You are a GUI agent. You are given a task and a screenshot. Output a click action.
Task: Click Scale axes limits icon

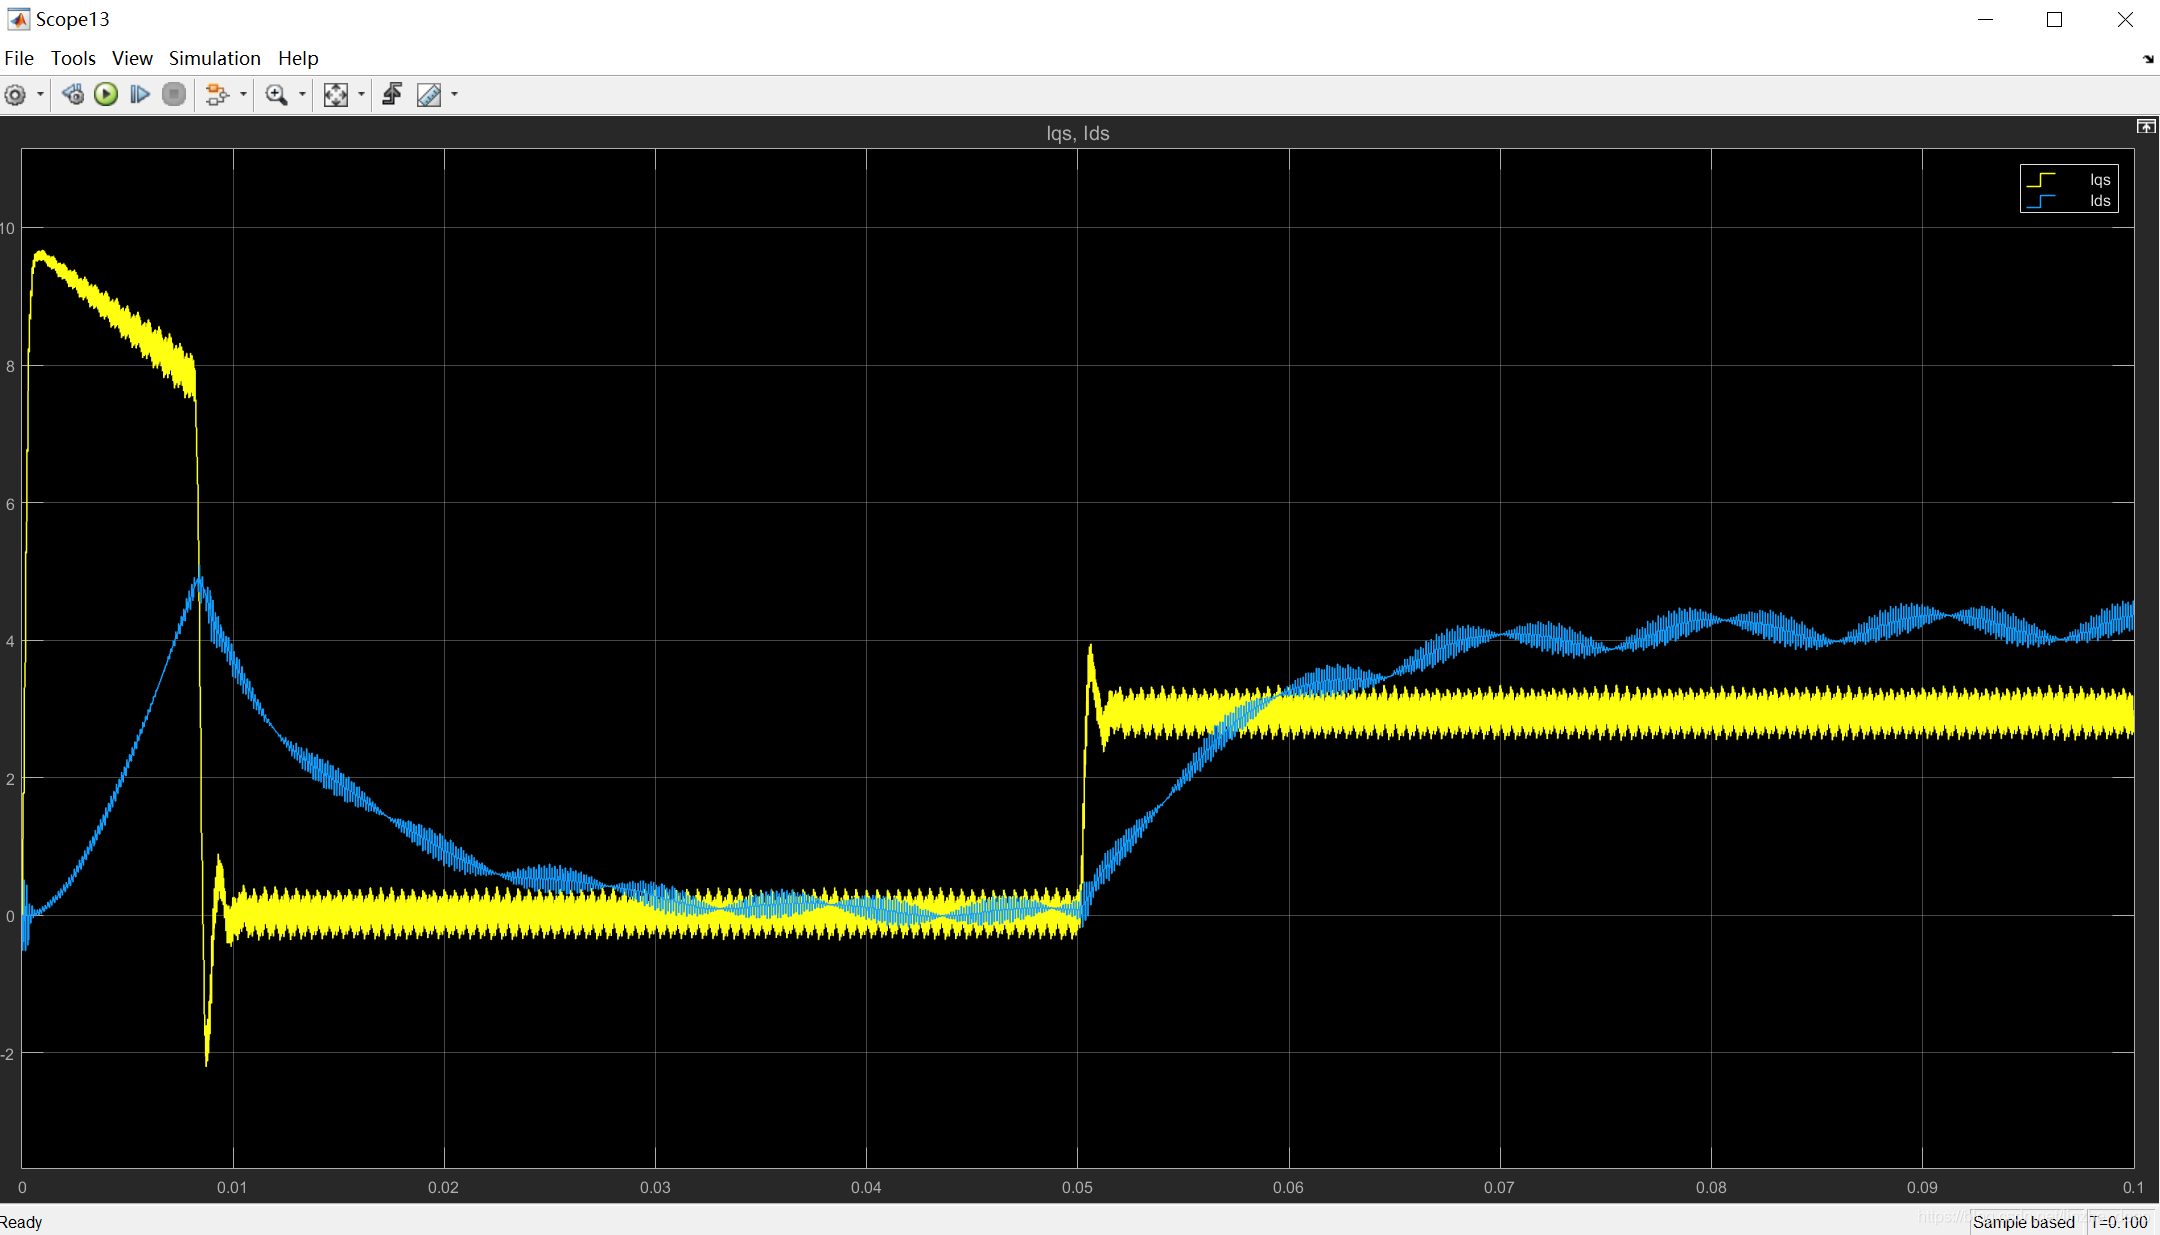coord(336,95)
